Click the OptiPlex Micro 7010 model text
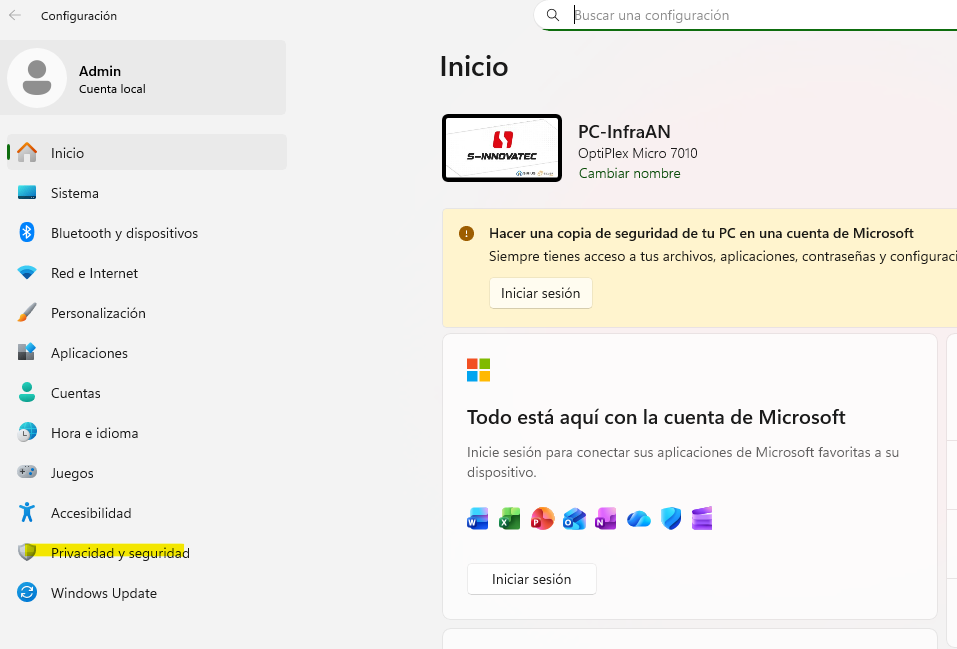The image size is (957, 649). (638, 153)
